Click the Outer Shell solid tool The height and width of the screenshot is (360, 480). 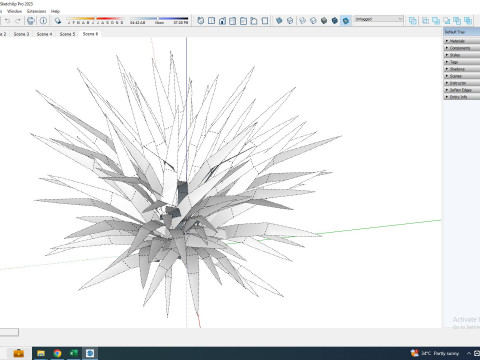point(413,21)
